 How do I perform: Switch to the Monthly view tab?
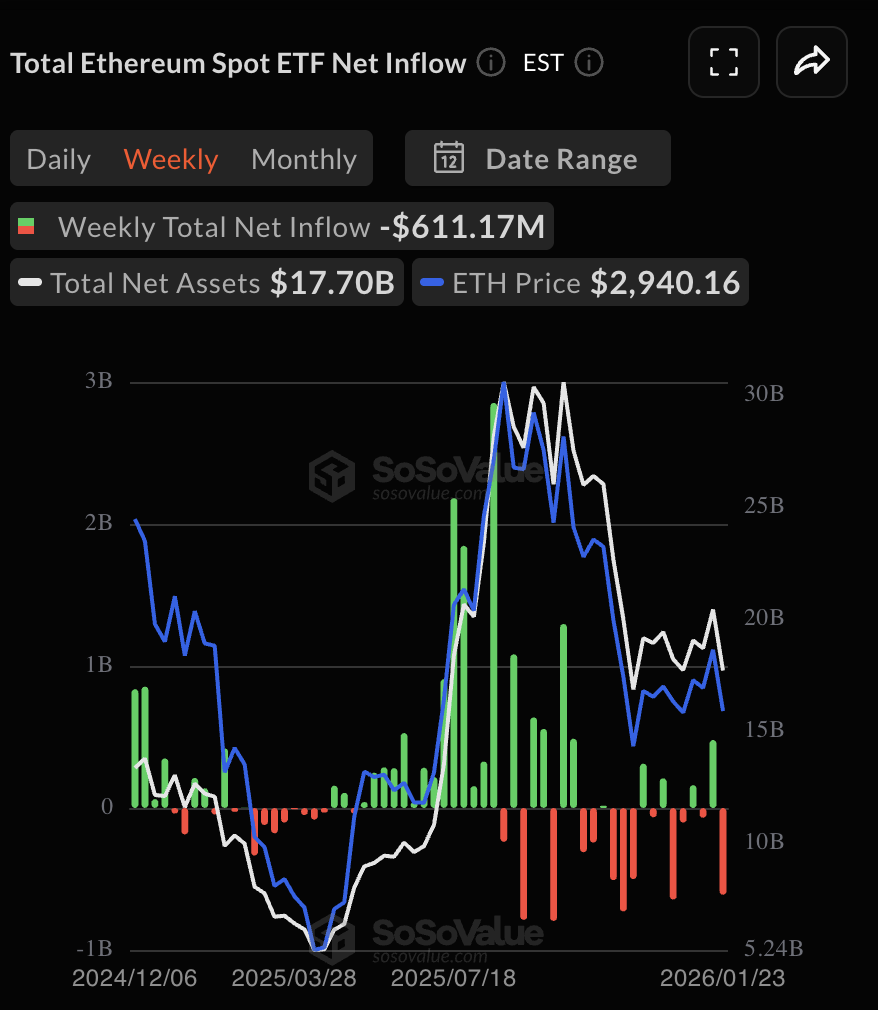[304, 159]
